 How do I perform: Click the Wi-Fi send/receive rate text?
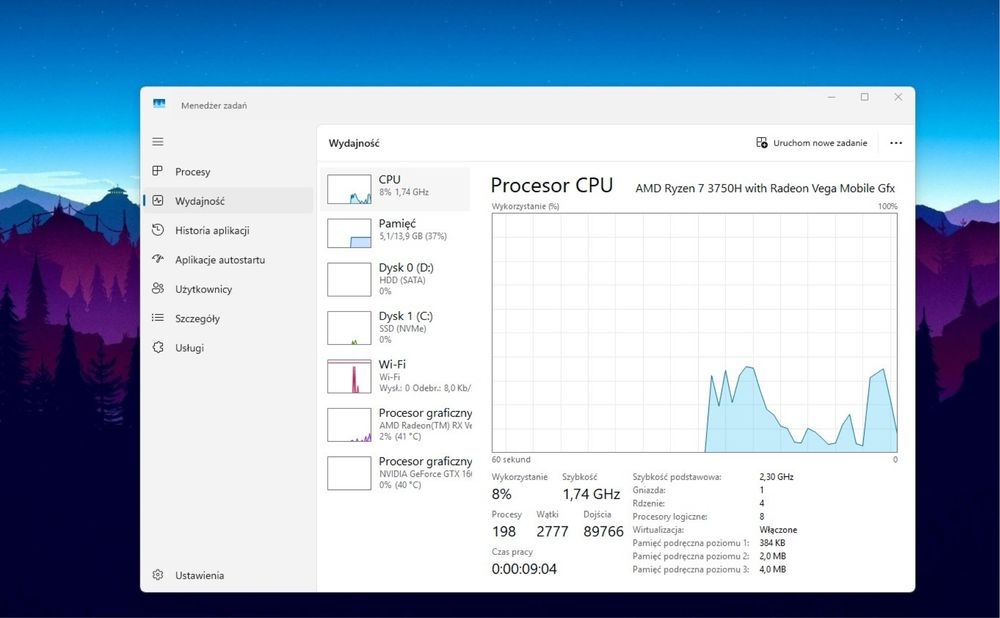pyautogui.click(x=425, y=388)
